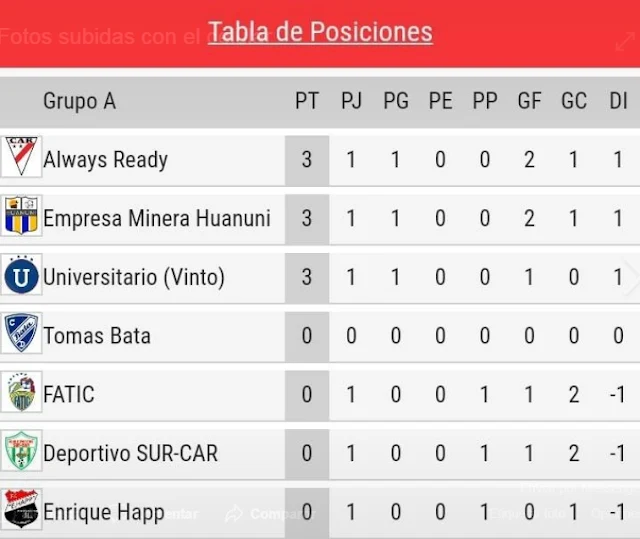Click the GF column header

(529, 101)
